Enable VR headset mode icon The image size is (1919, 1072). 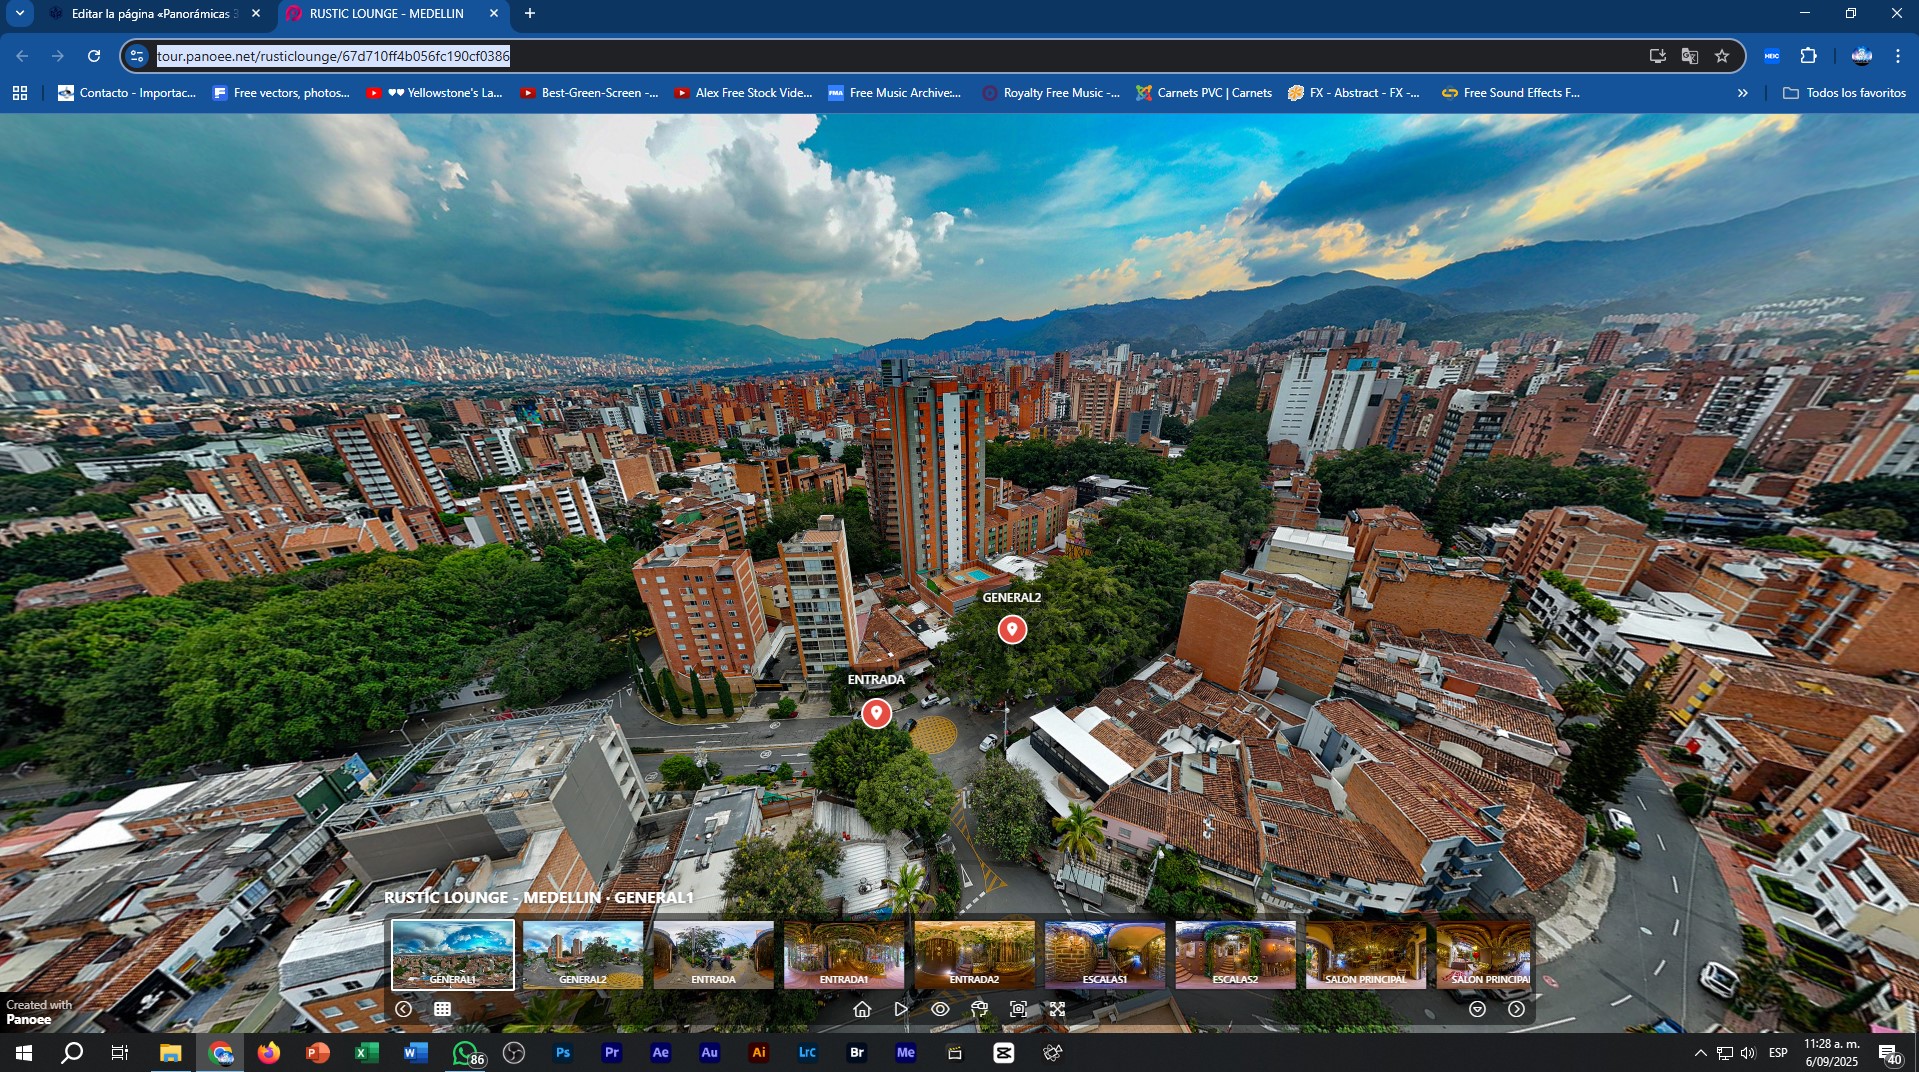pos(979,1009)
